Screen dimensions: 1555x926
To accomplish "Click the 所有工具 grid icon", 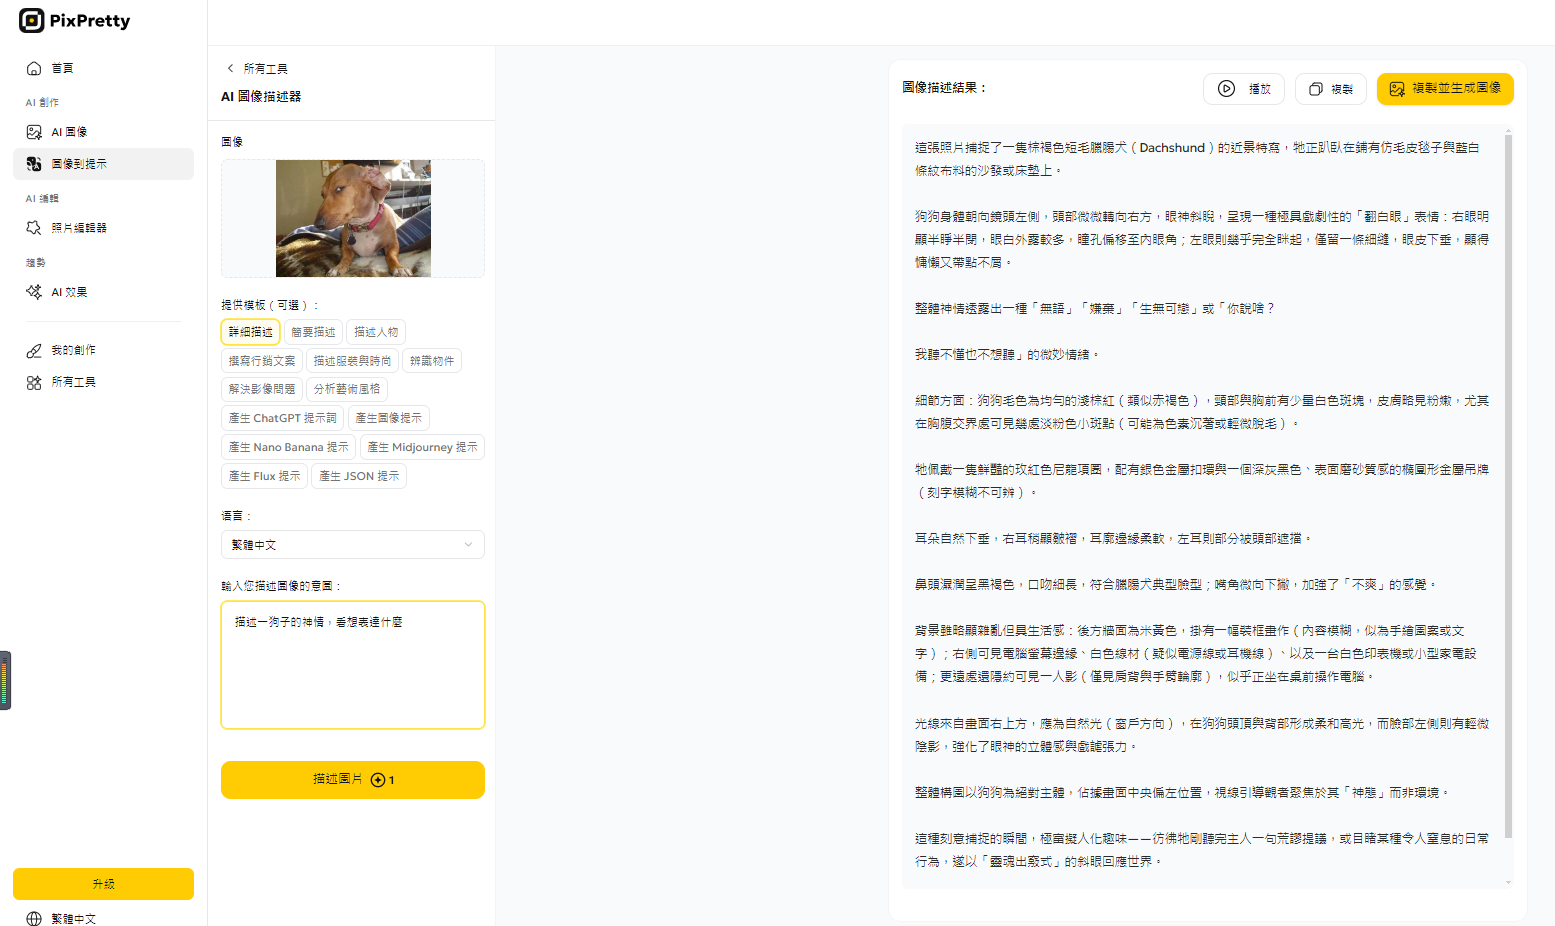I will click(33, 381).
